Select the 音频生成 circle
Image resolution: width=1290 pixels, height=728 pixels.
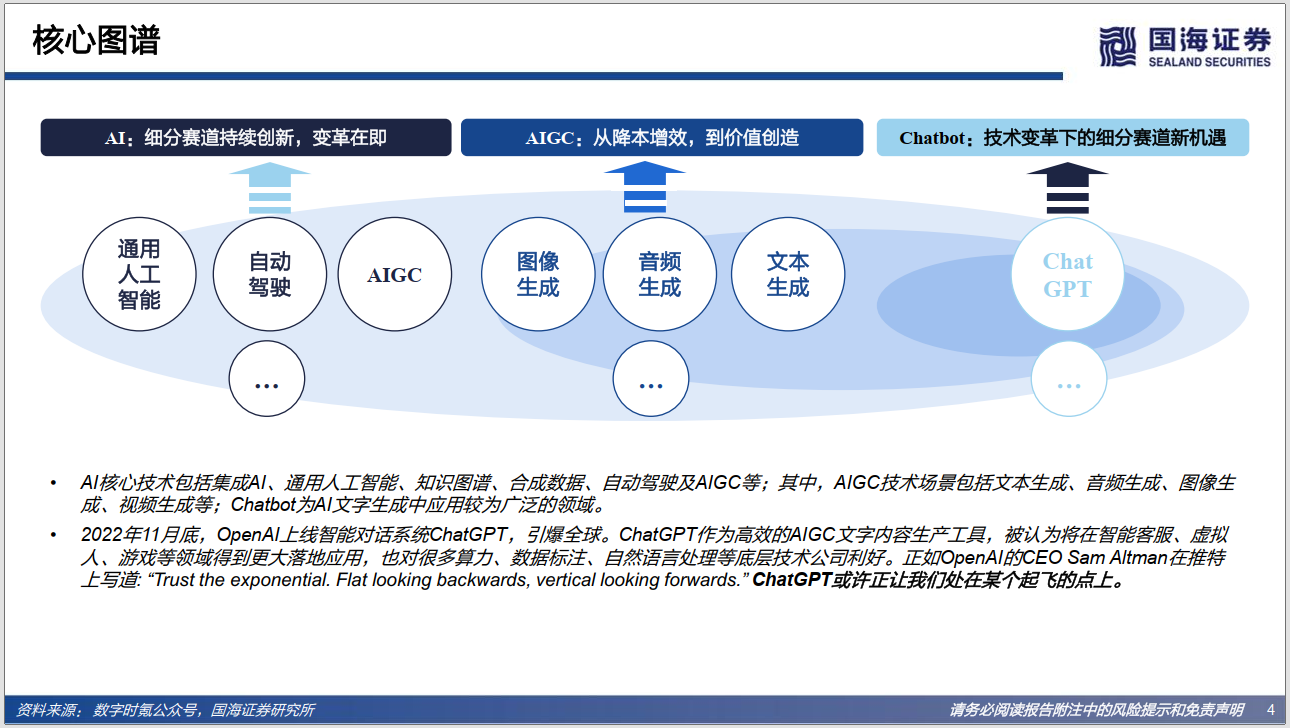coord(660,274)
